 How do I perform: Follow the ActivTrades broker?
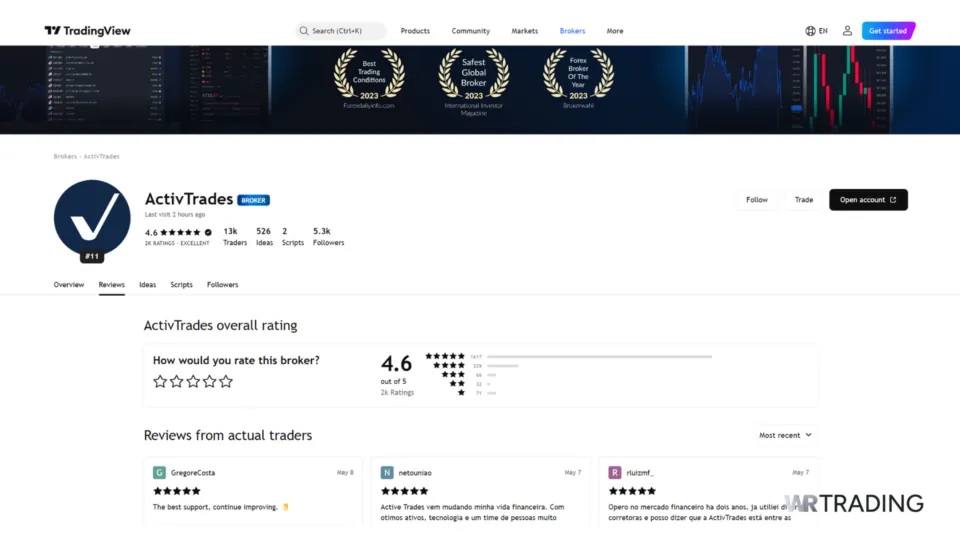click(x=757, y=200)
